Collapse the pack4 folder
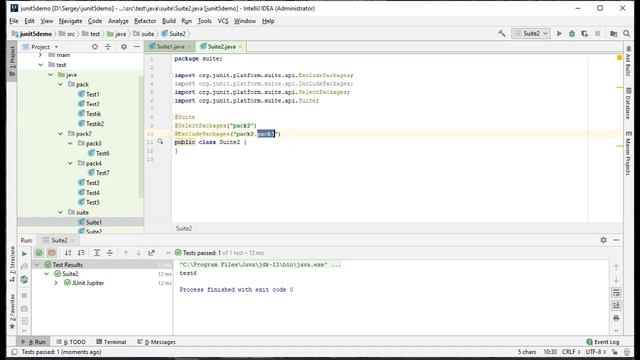Screen dimensions: 640x360 (x=70, y=163)
